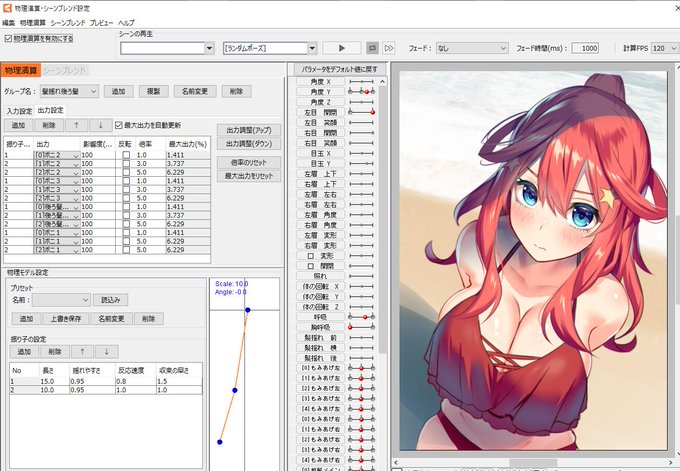Select the orange 物理演算 tab

point(21,70)
